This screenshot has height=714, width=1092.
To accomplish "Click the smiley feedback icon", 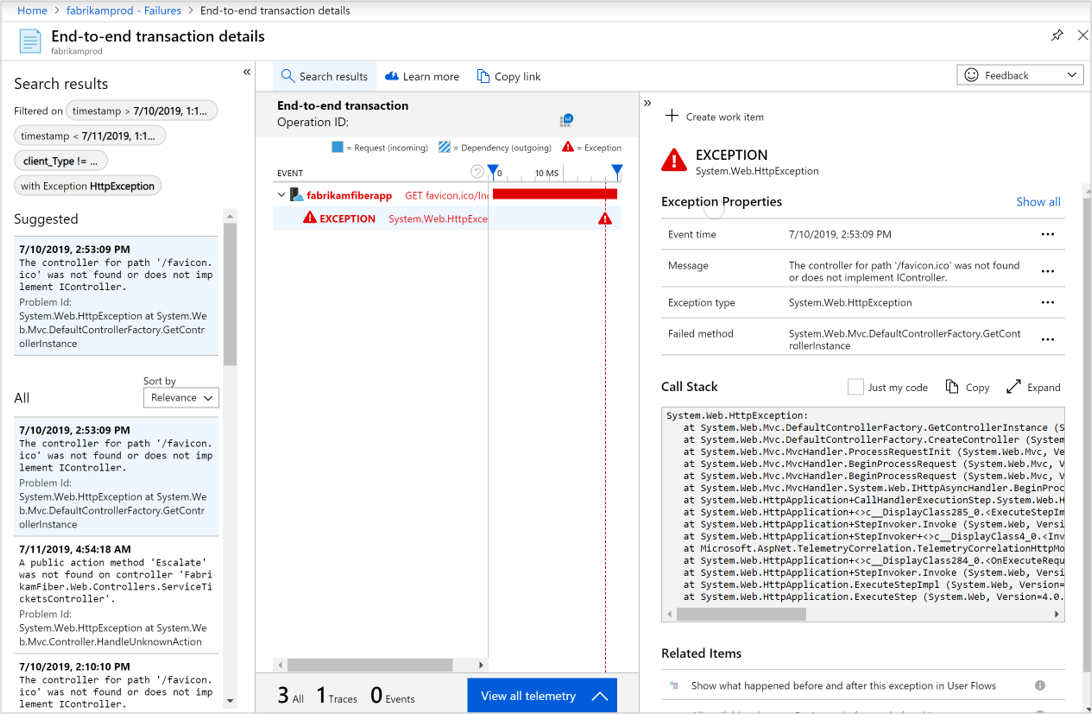I will tap(972, 75).
